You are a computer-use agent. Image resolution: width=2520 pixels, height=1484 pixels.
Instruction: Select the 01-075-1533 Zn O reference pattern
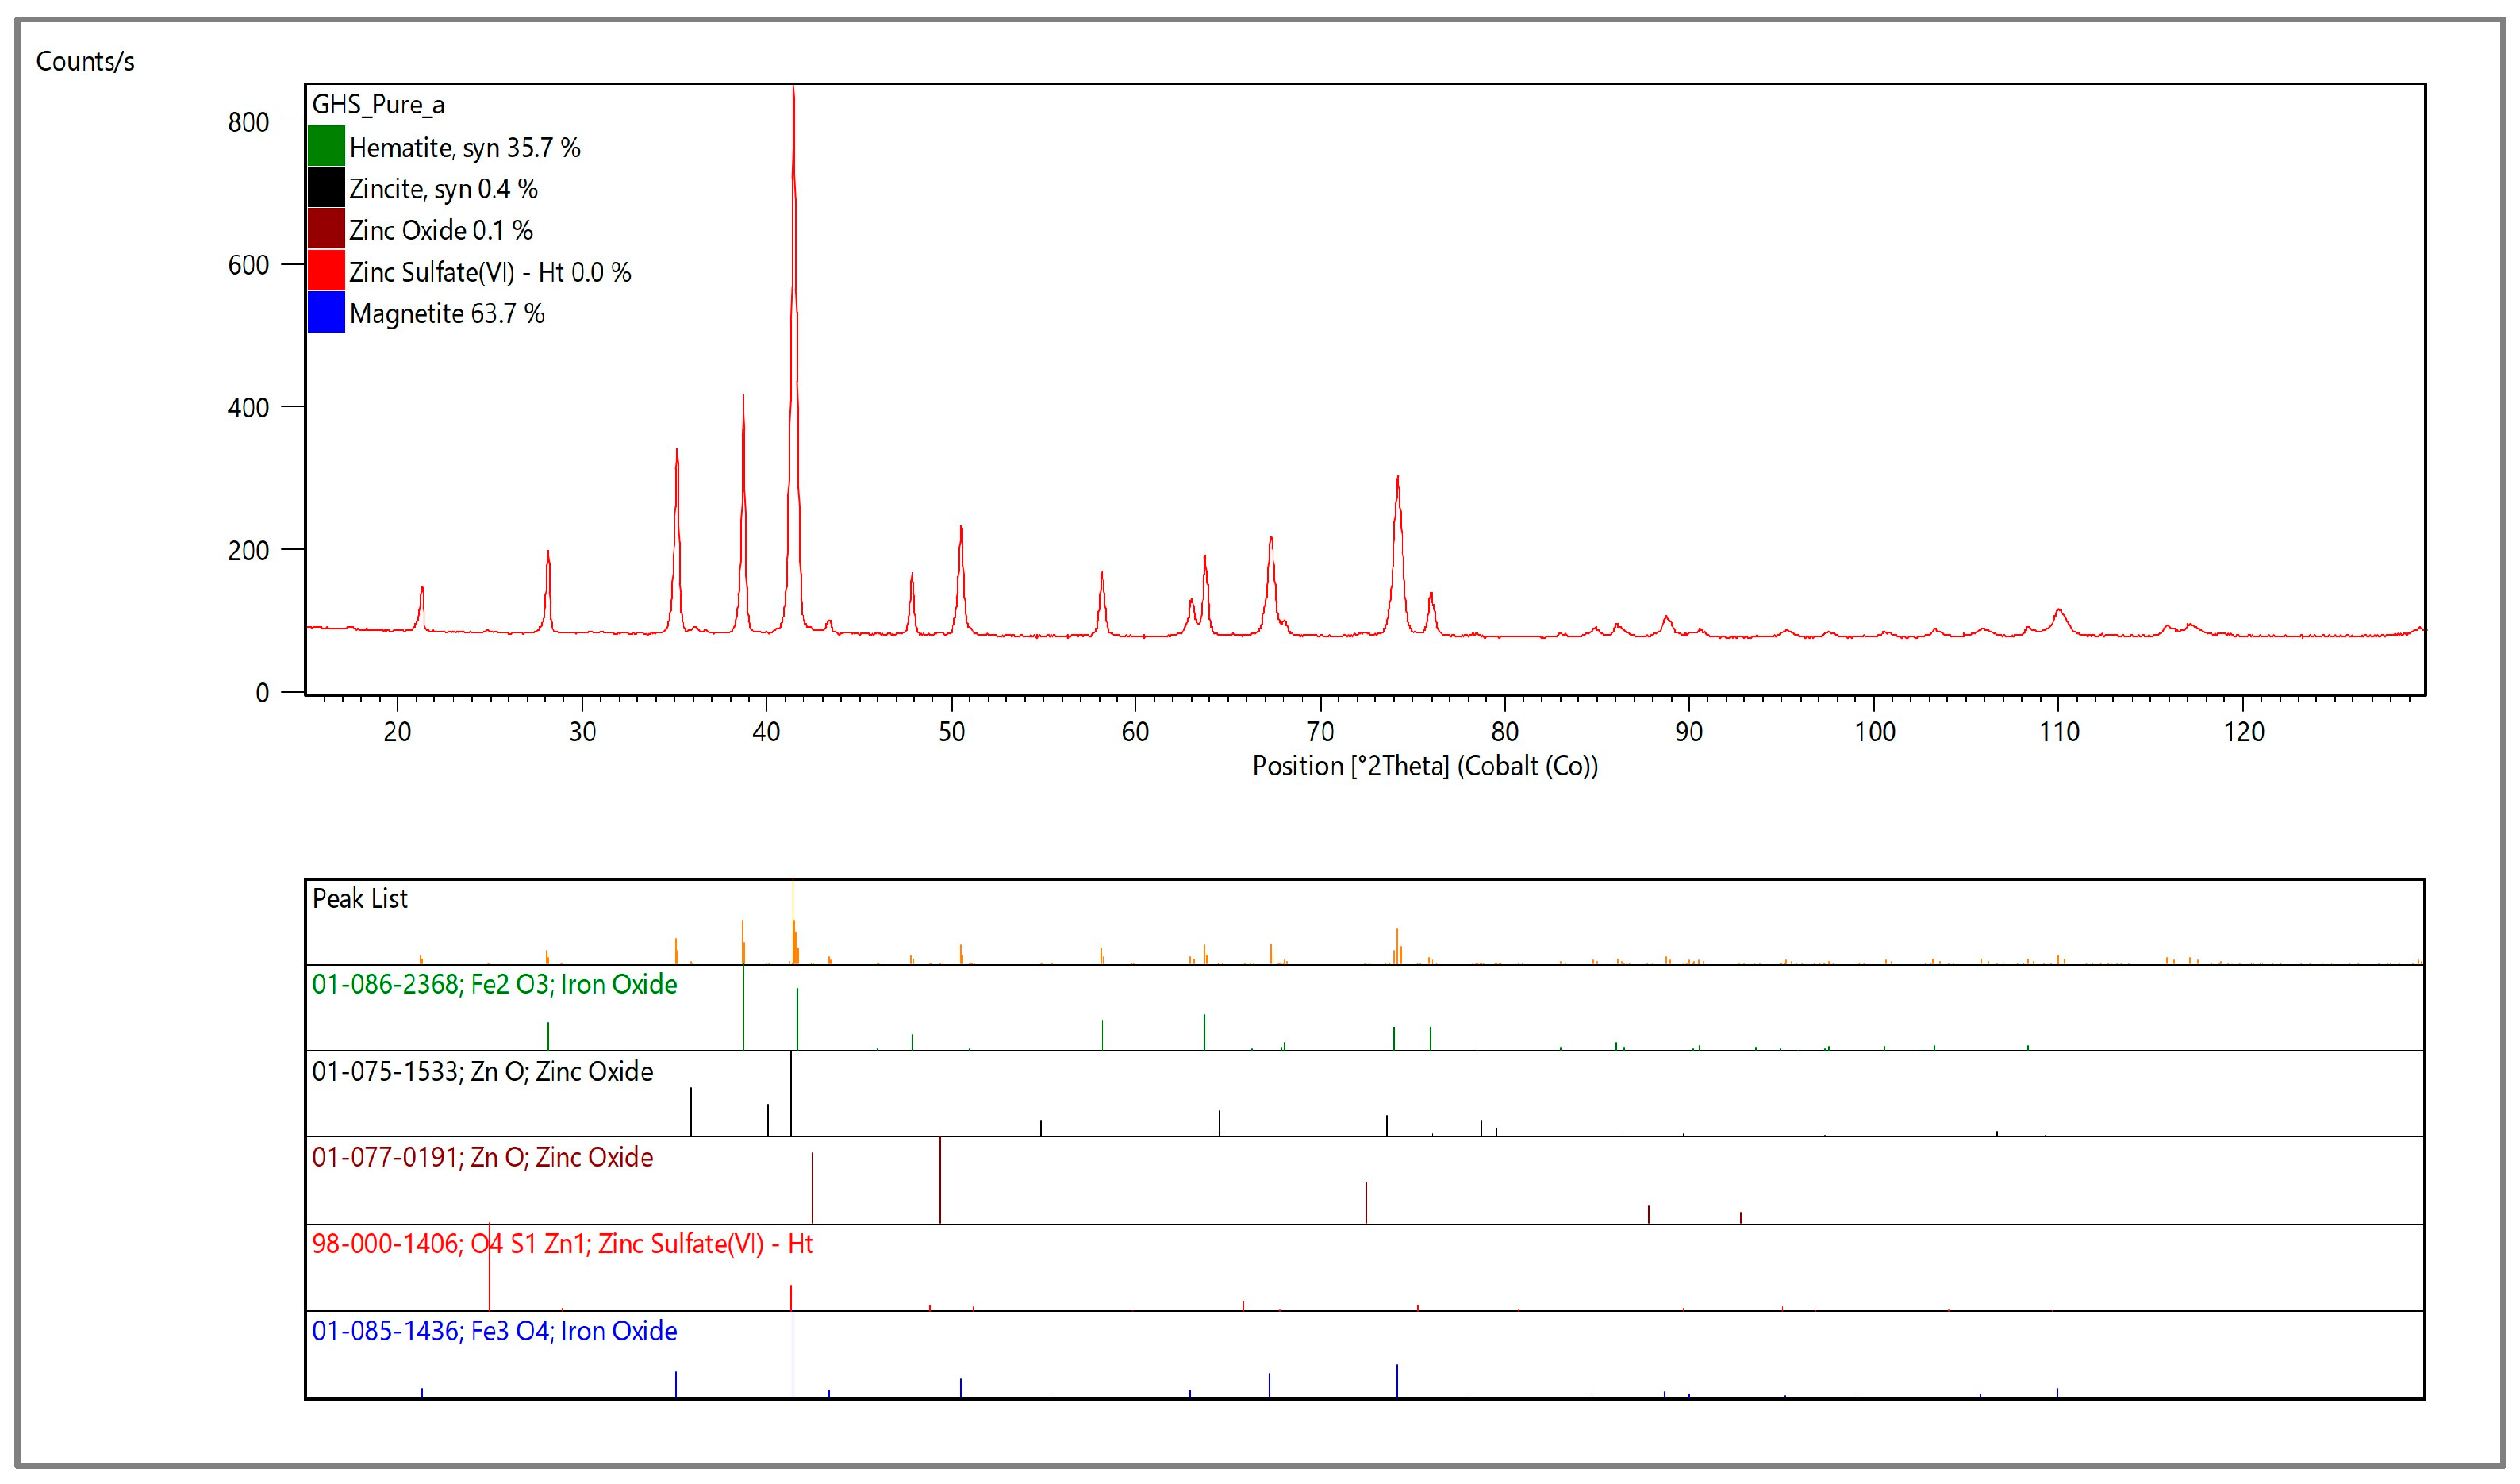pyautogui.click(x=482, y=1072)
